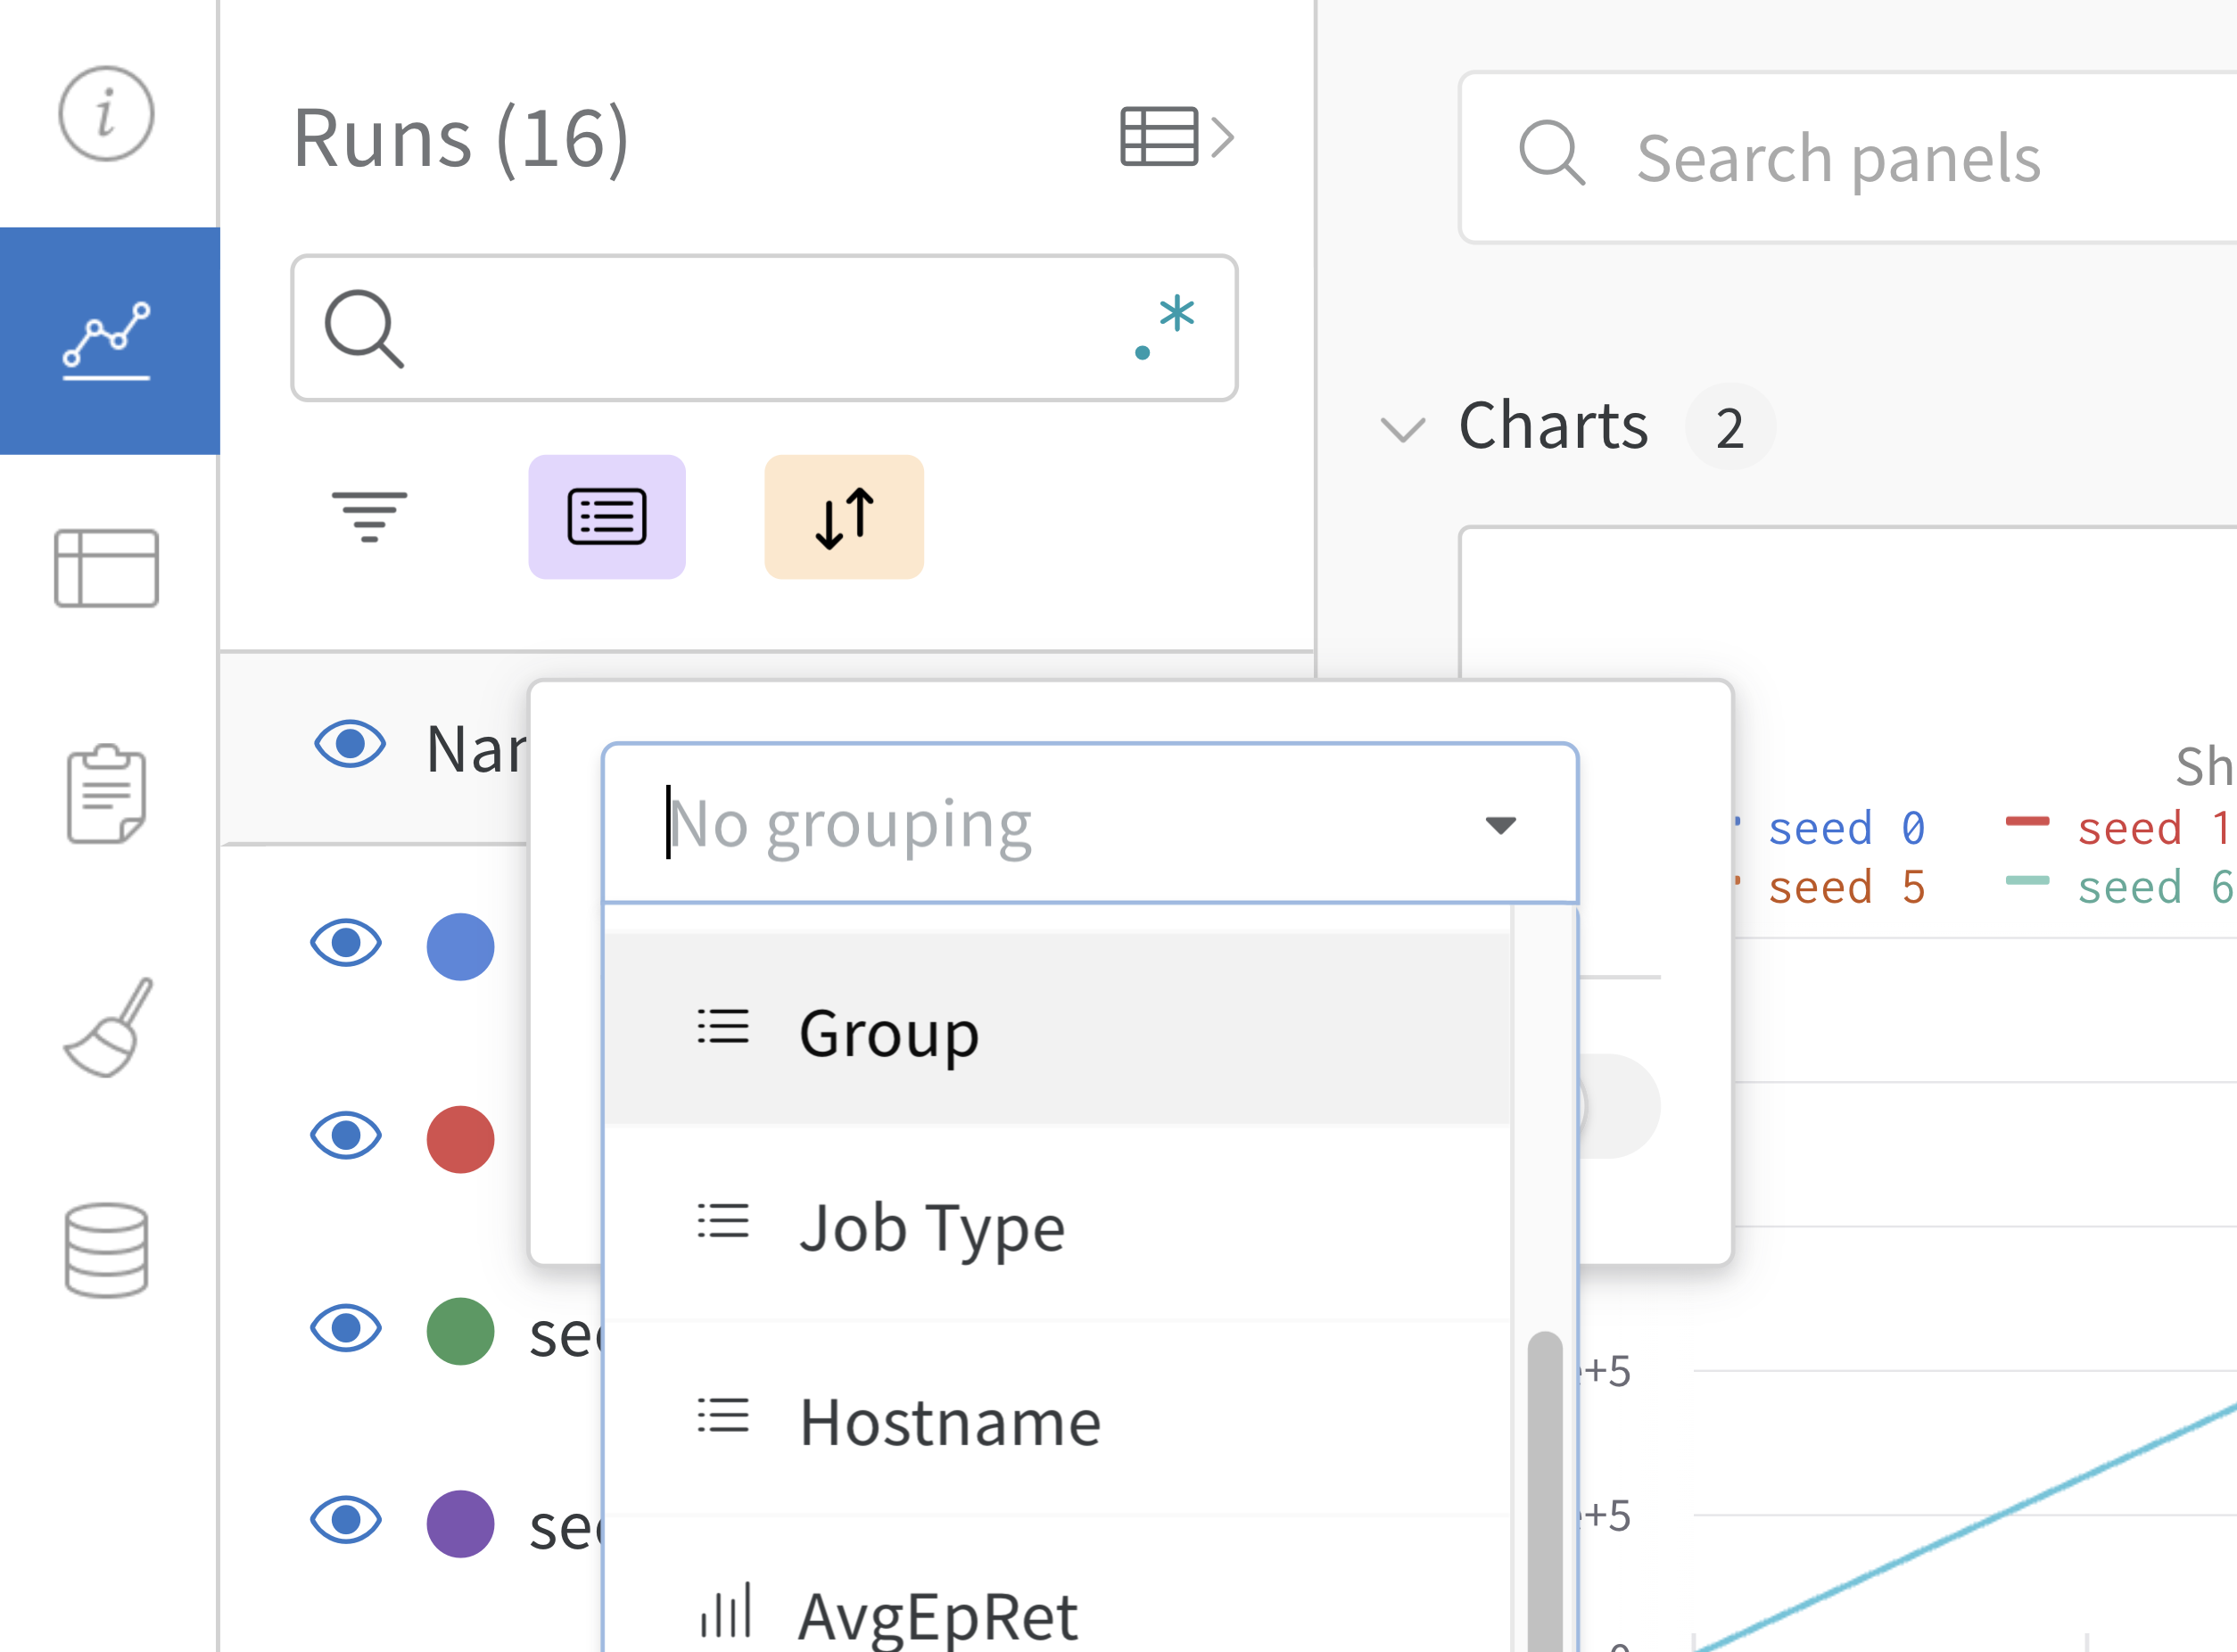
Task: Hide the blue run with eye icon
Action: (x=346, y=943)
